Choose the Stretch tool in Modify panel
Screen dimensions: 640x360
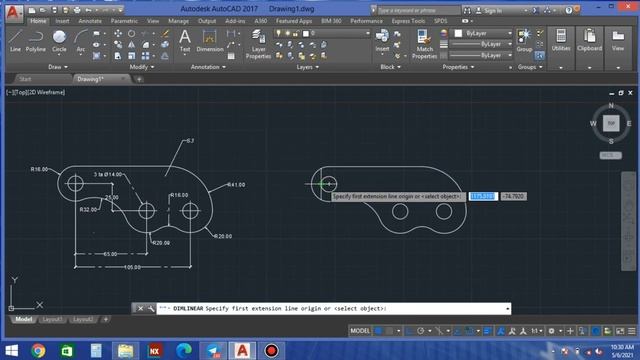[118, 56]
